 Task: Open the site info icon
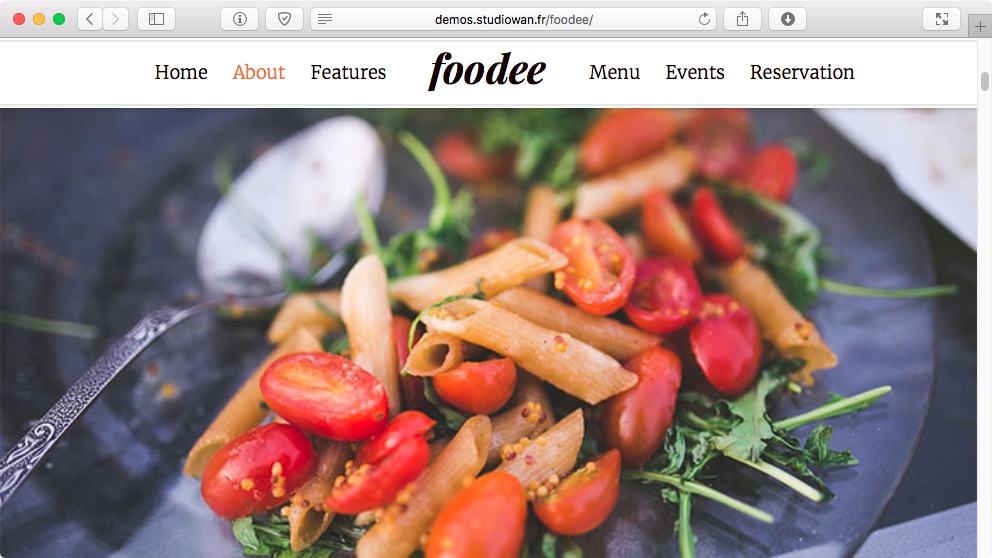click(x=239, y=19)
